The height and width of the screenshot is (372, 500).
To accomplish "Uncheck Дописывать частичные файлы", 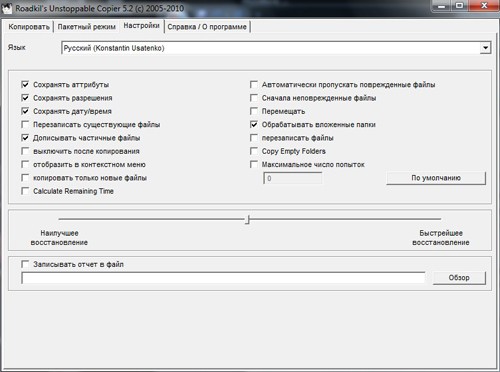I will 25,138.
